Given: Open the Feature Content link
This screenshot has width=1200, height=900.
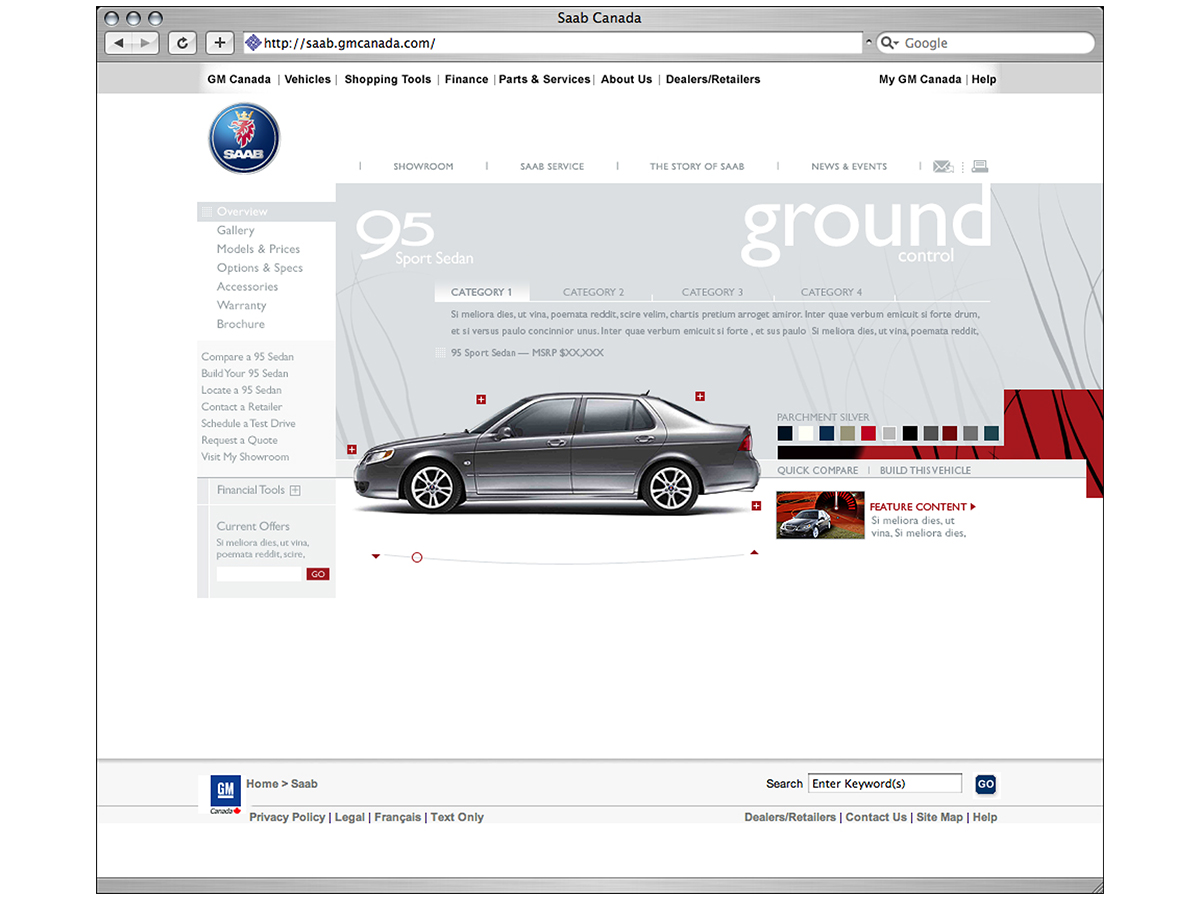Looking at the screenshot, I should [922, 507].
